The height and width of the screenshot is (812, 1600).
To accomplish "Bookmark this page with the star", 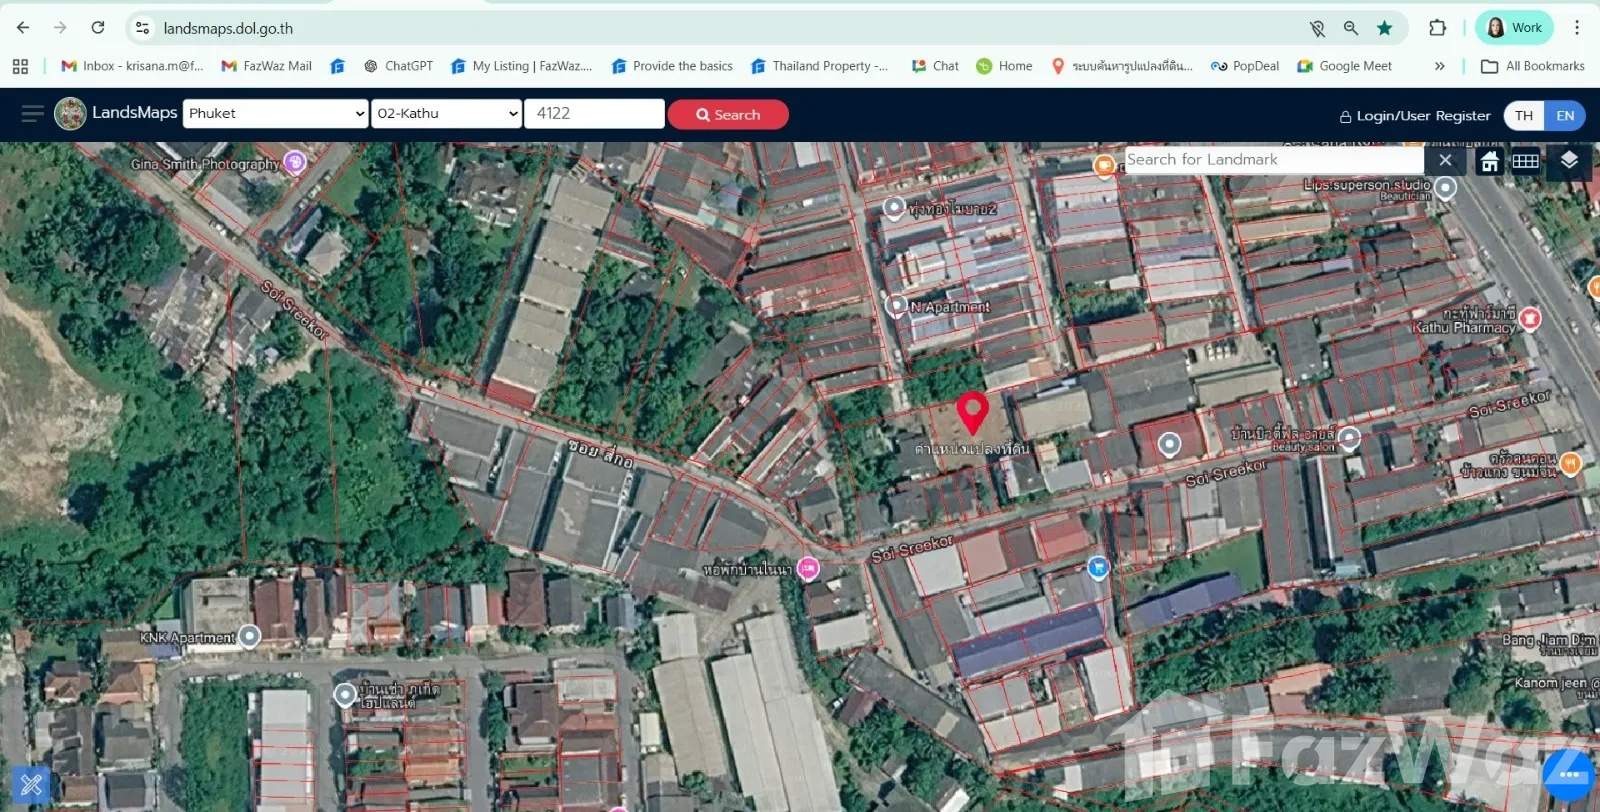I will tap(1384, 28).
